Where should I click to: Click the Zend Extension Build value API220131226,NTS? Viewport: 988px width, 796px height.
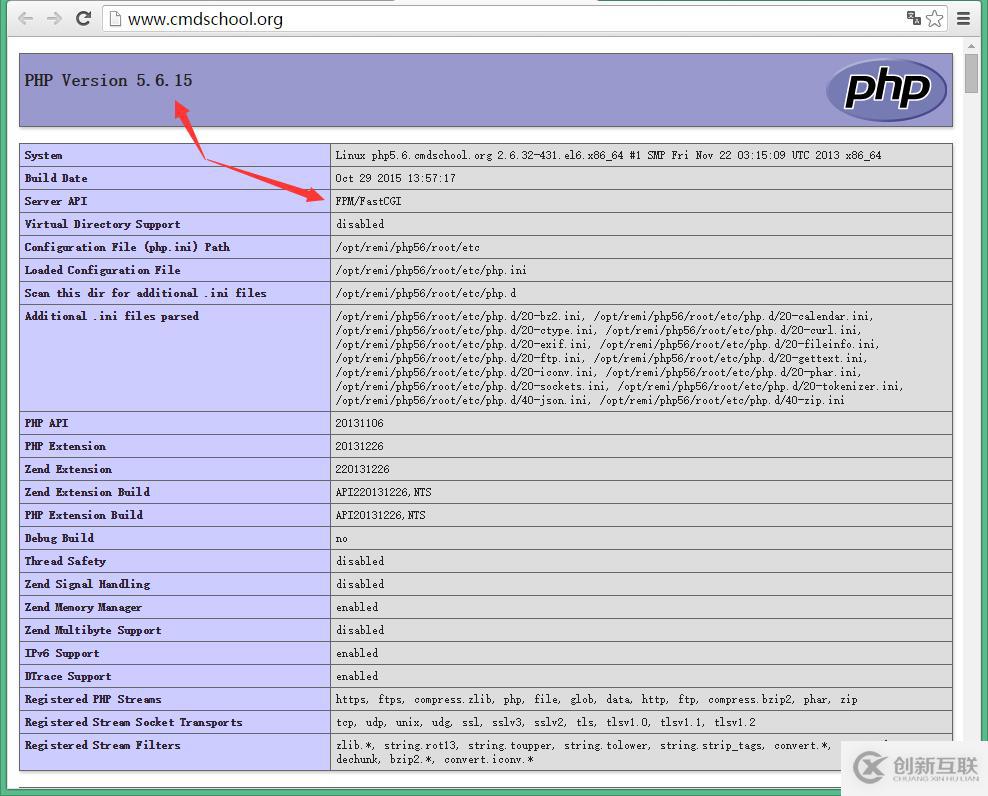click(x=383, y=492)
